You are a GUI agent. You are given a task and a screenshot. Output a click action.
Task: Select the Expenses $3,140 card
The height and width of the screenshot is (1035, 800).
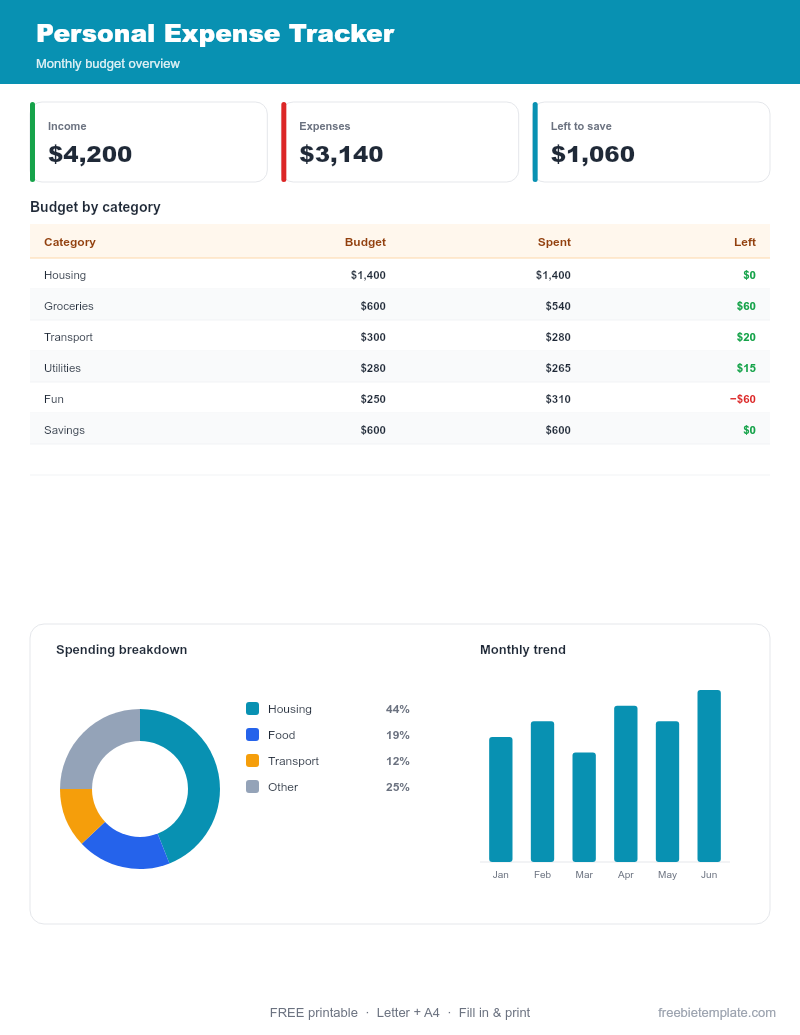[400, 142]
